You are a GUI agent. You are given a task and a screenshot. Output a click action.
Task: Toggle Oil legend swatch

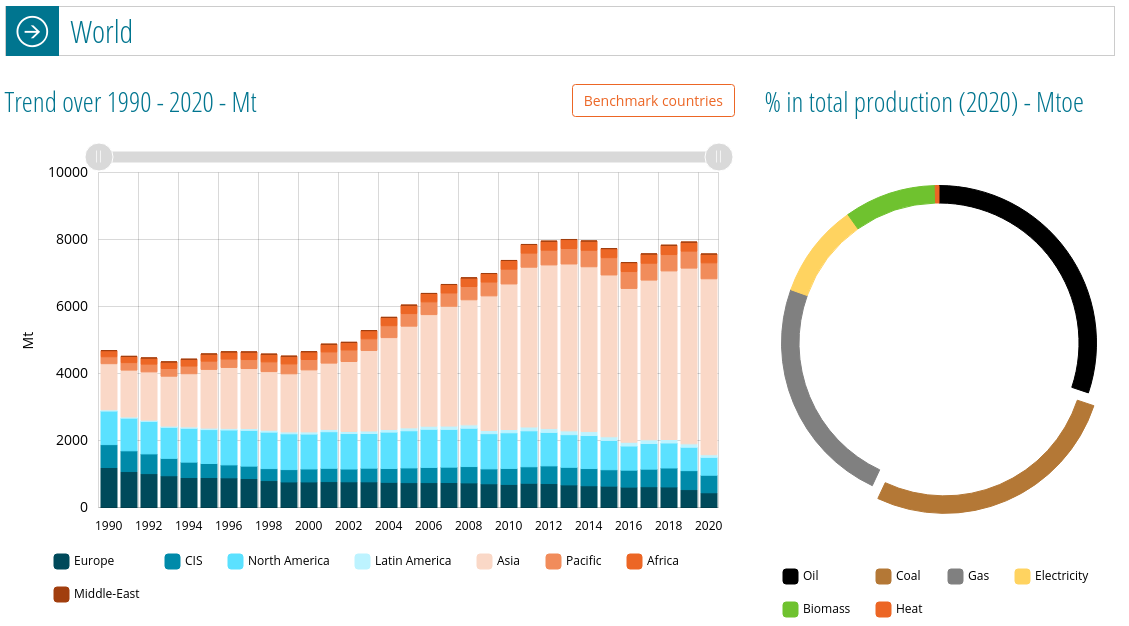[x=791, y=576]
